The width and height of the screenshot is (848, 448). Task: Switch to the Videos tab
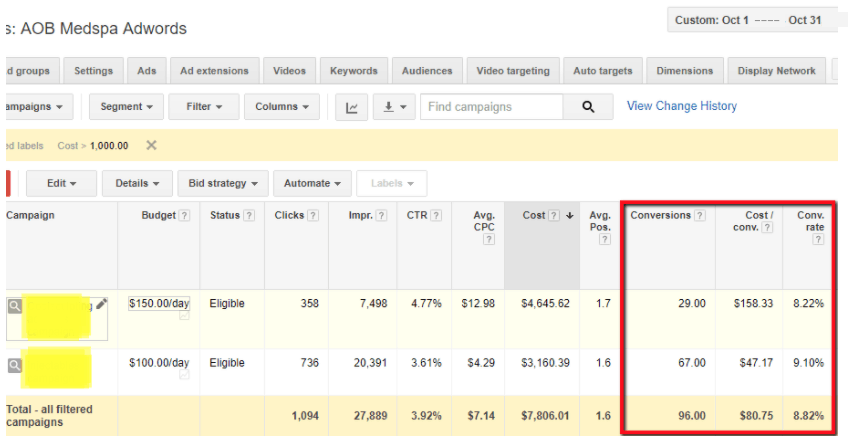289,71
